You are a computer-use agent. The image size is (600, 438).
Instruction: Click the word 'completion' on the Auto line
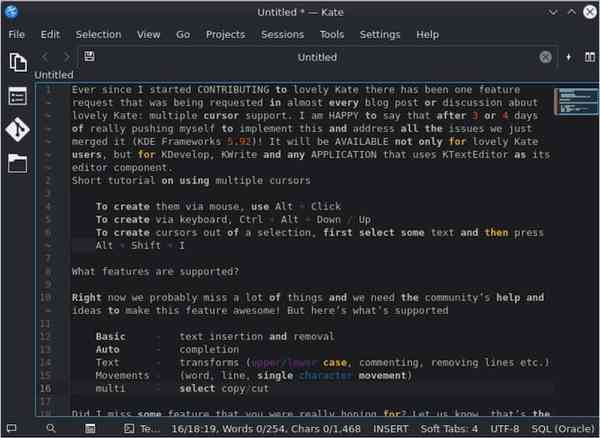coord(209,350)
